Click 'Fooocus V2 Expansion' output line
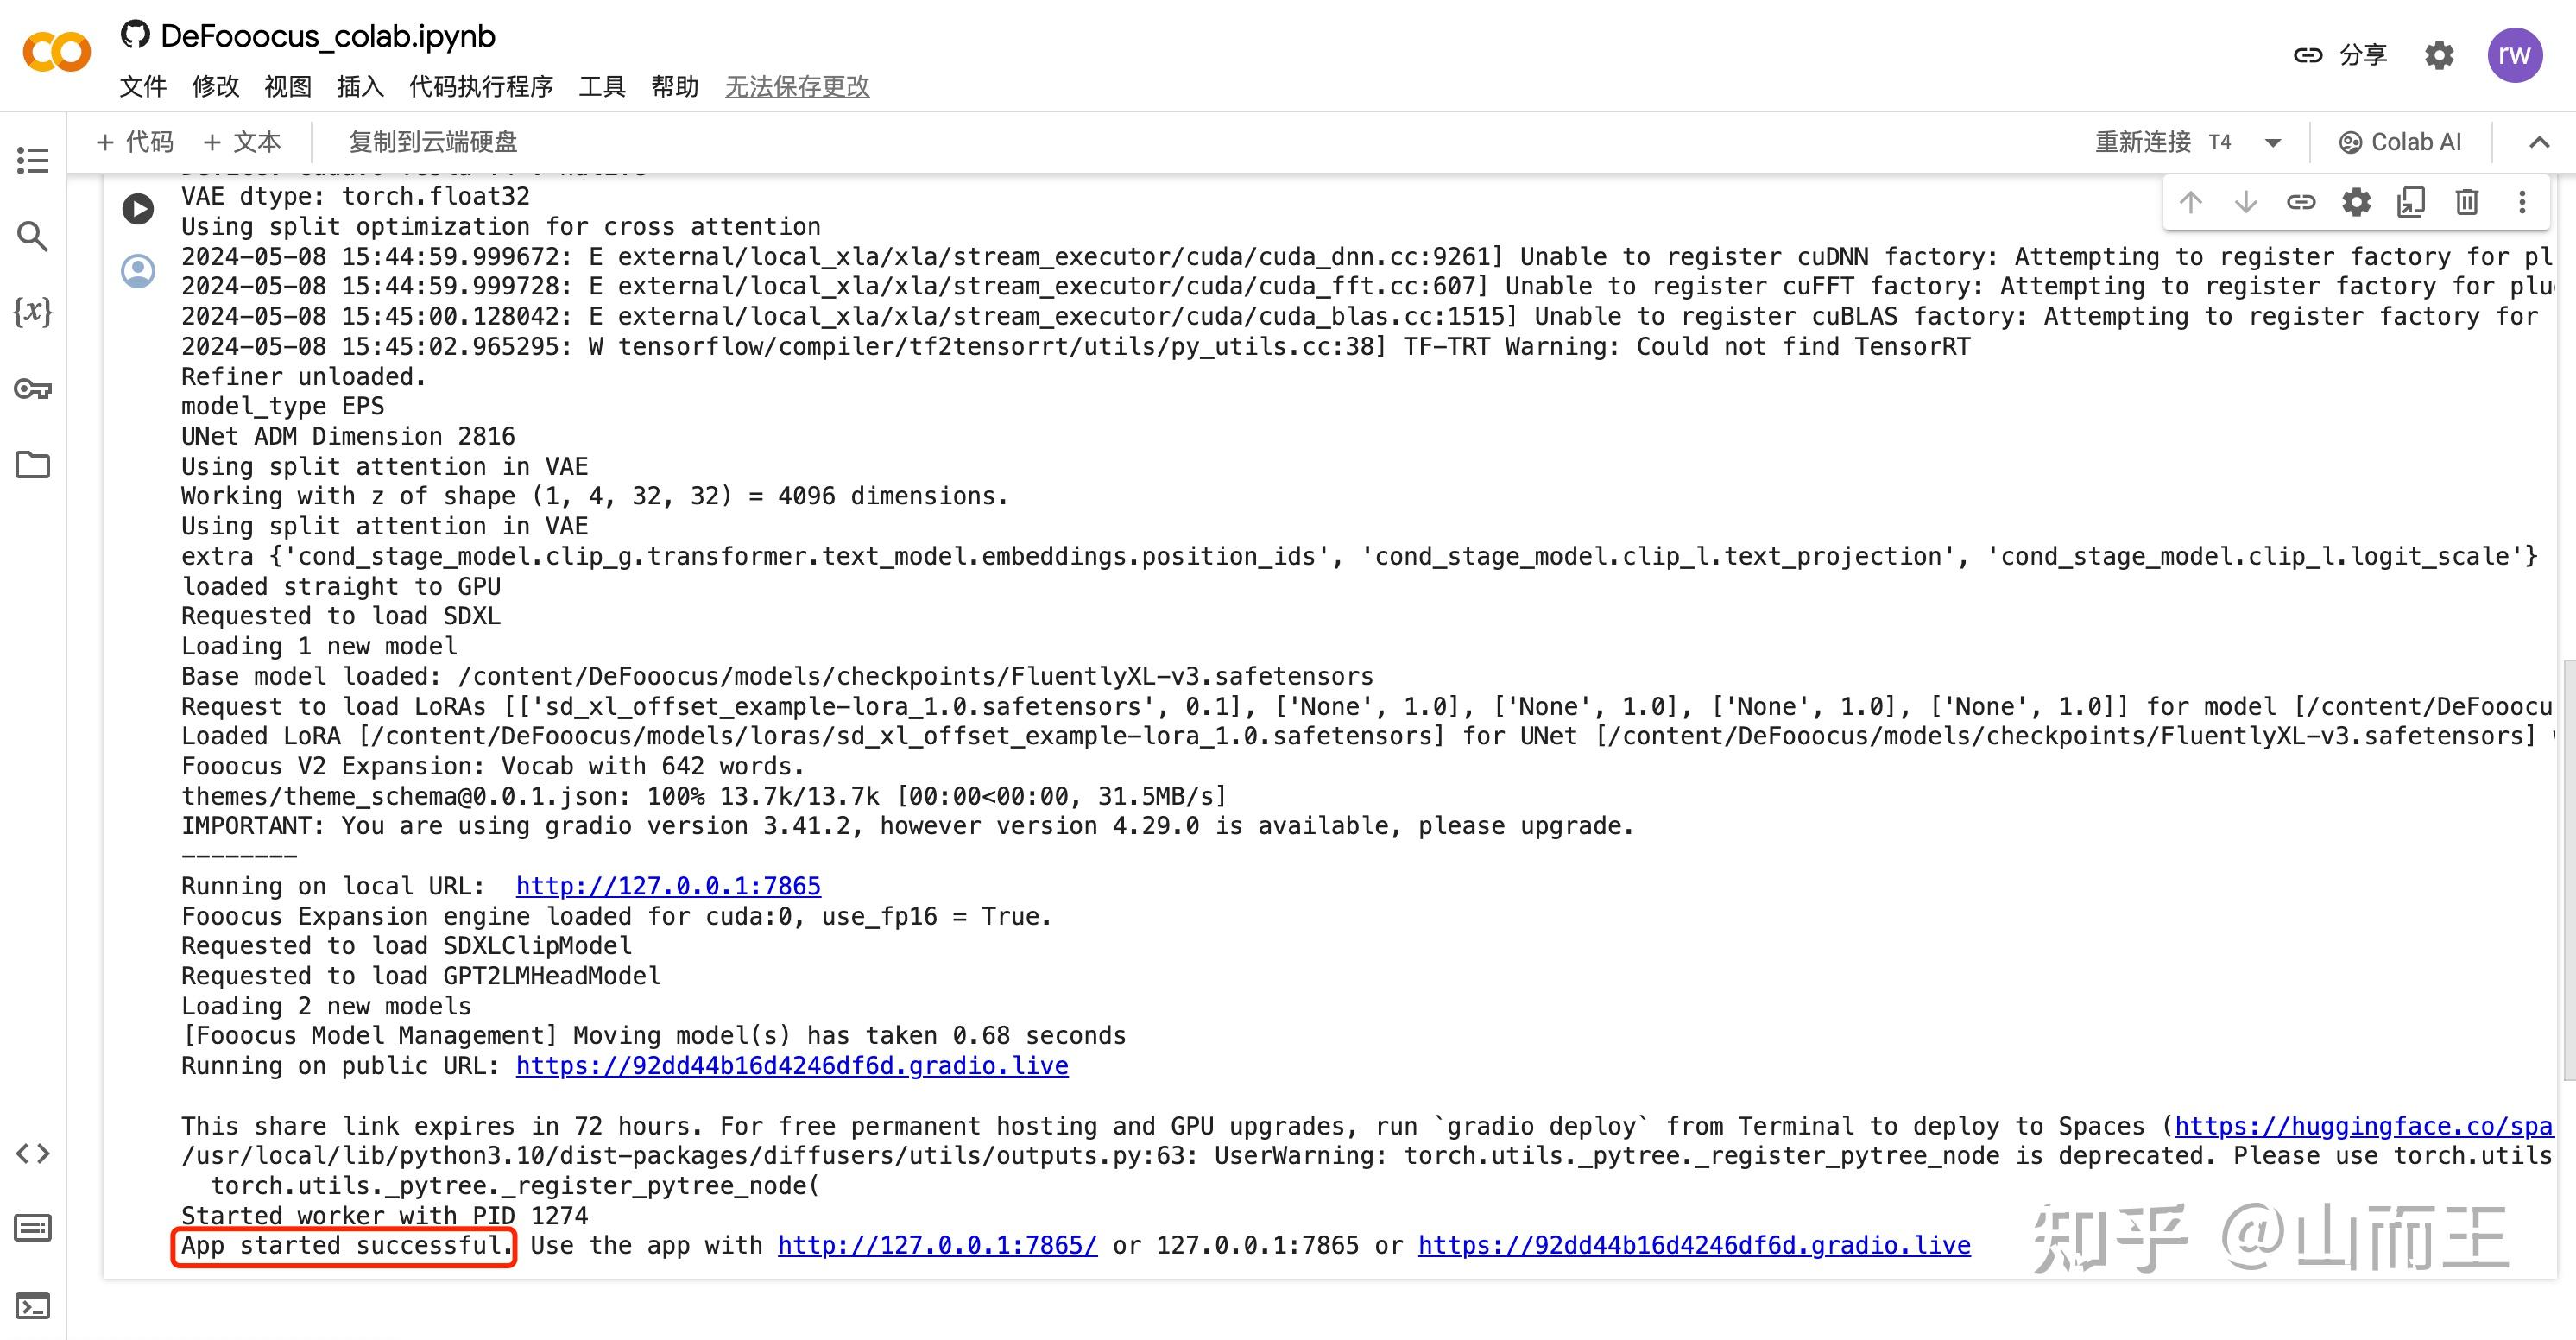 tap(493, 767)
